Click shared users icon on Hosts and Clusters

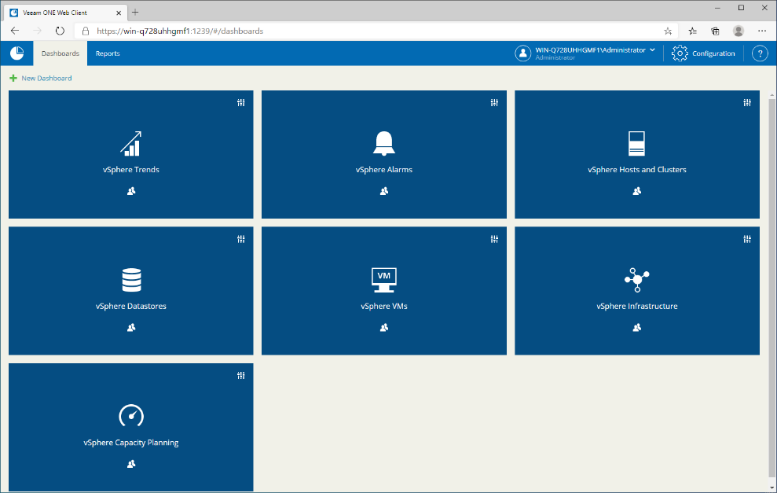637,191
